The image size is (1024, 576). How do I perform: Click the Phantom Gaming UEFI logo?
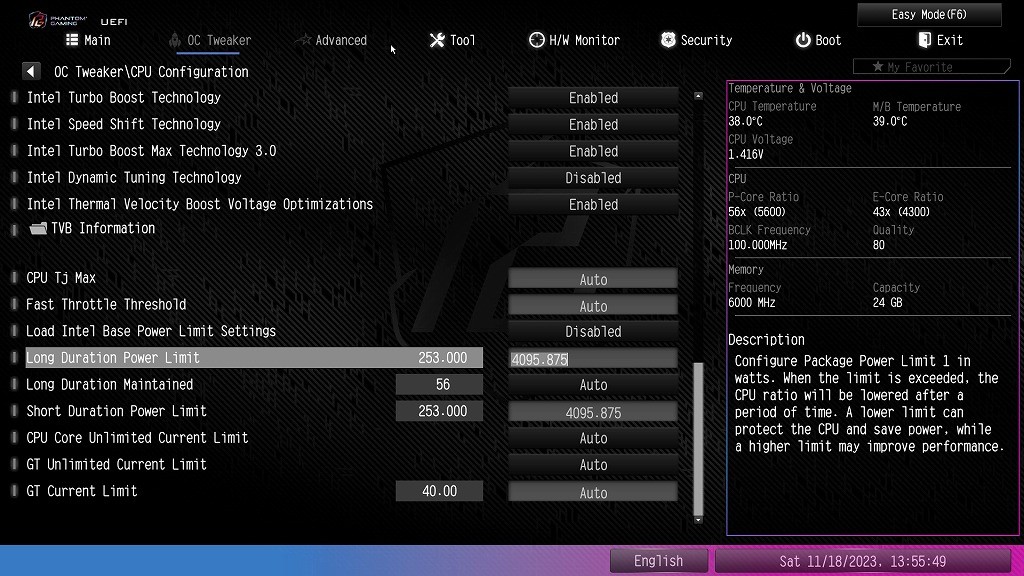(78, 20)
